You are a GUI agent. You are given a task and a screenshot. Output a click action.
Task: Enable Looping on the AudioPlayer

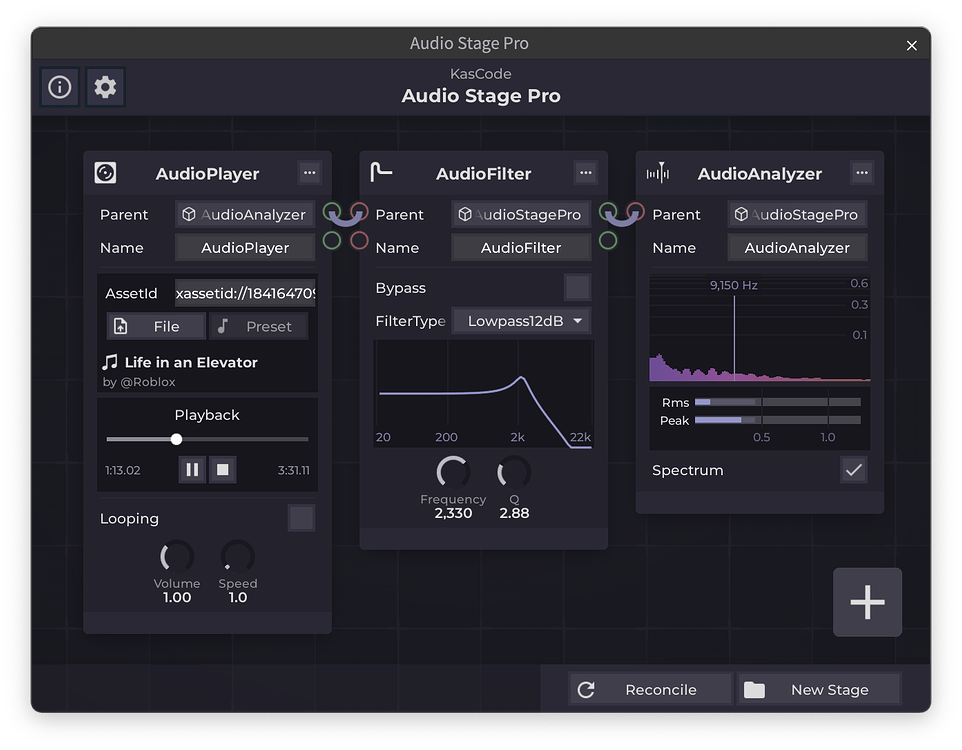pyautogui.click(x=301, y=518)
